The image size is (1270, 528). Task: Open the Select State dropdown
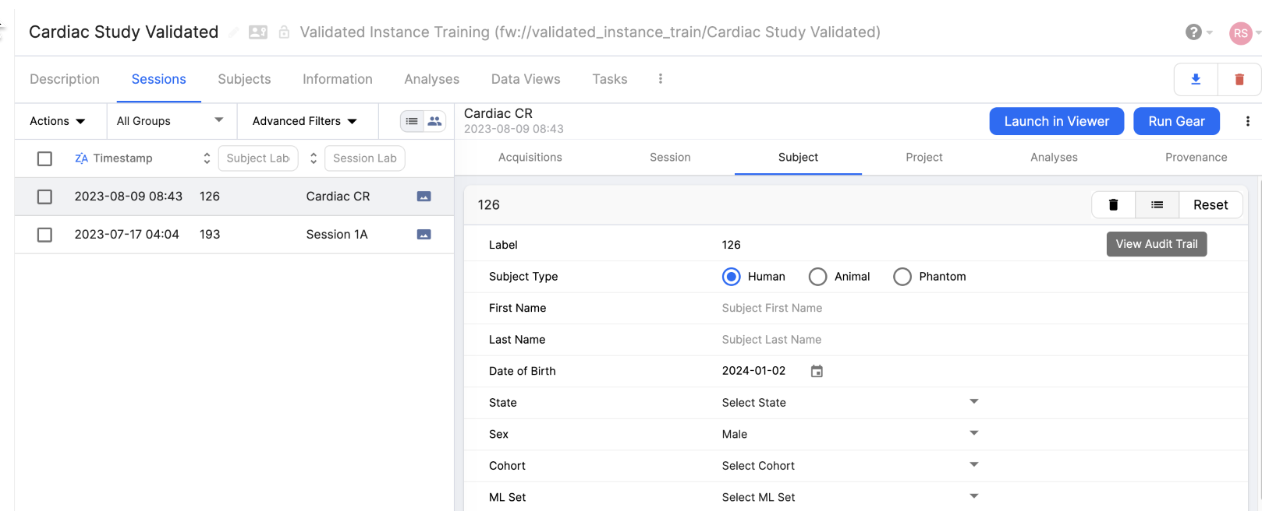tap(850, 403)
